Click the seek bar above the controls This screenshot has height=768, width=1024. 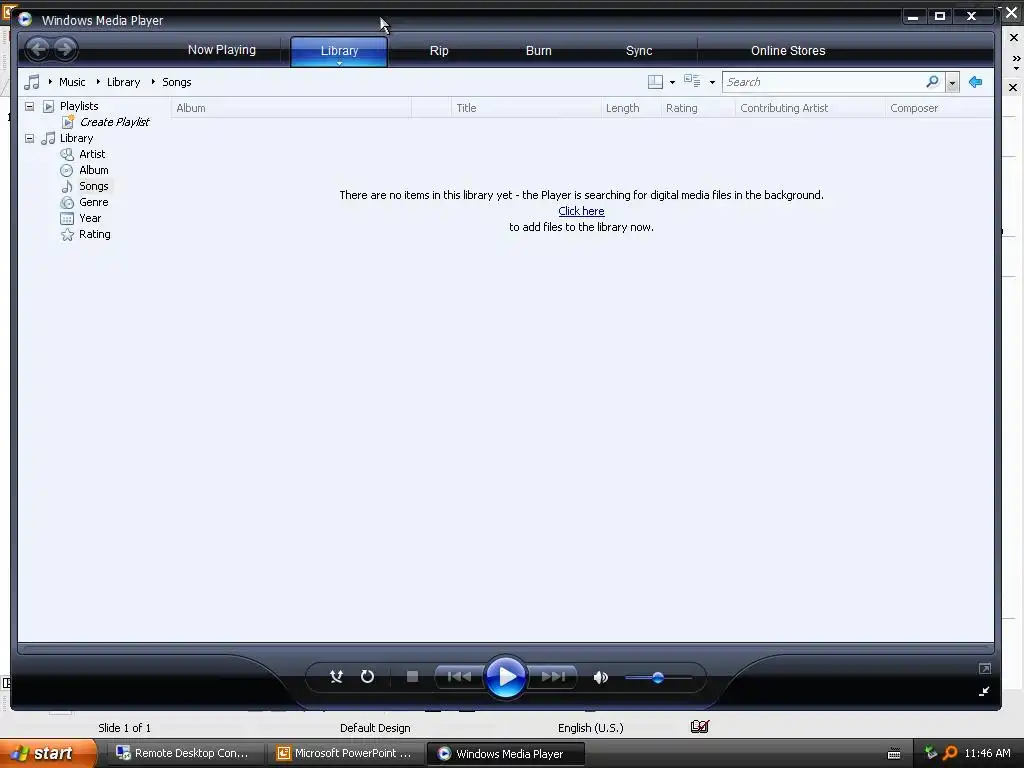506,649
